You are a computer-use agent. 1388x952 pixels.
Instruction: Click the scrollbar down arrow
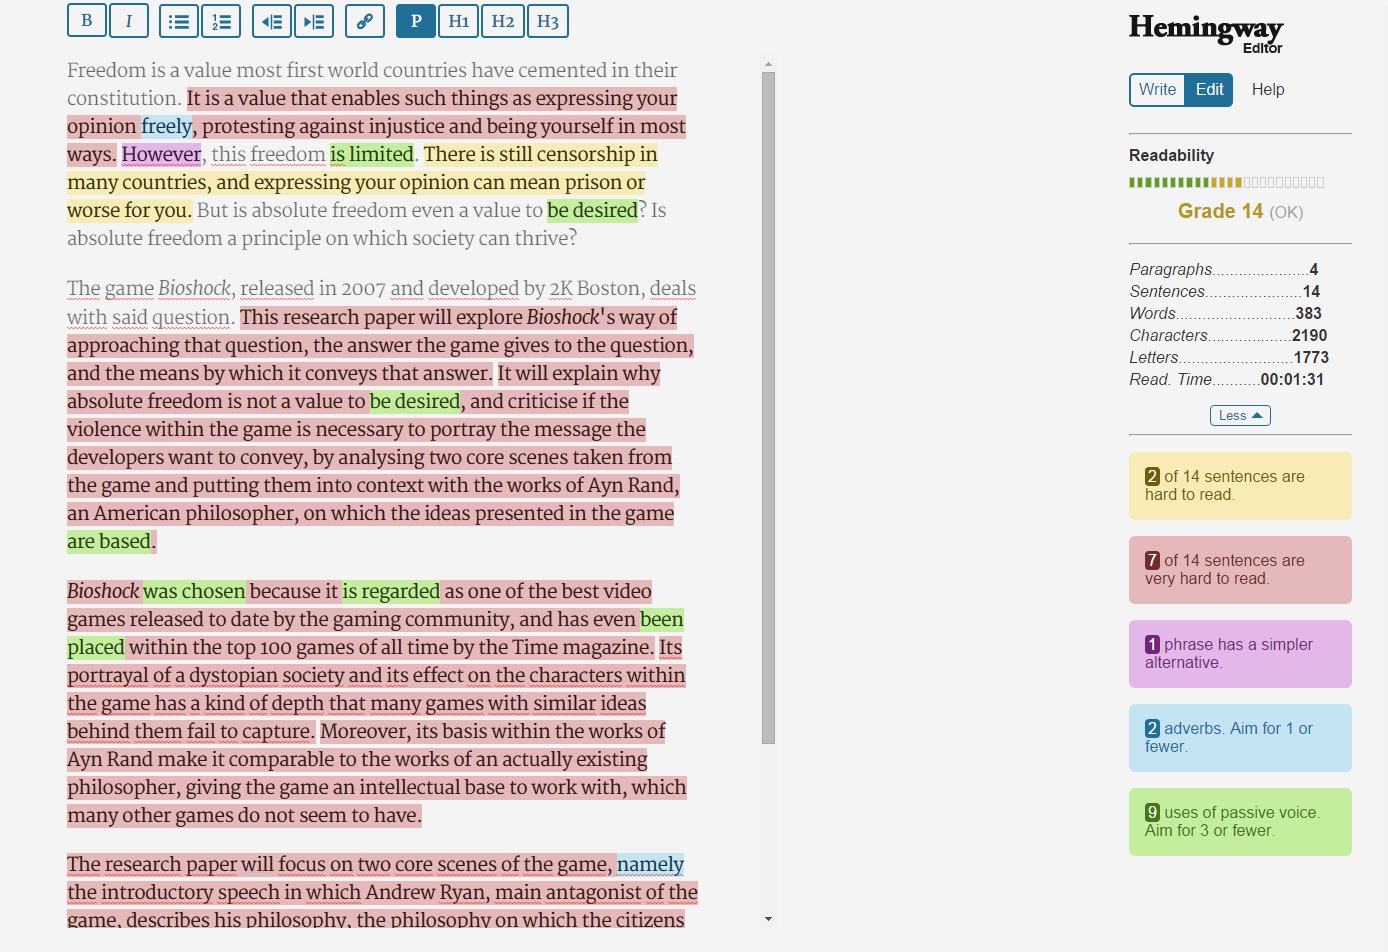click(768, 919)
